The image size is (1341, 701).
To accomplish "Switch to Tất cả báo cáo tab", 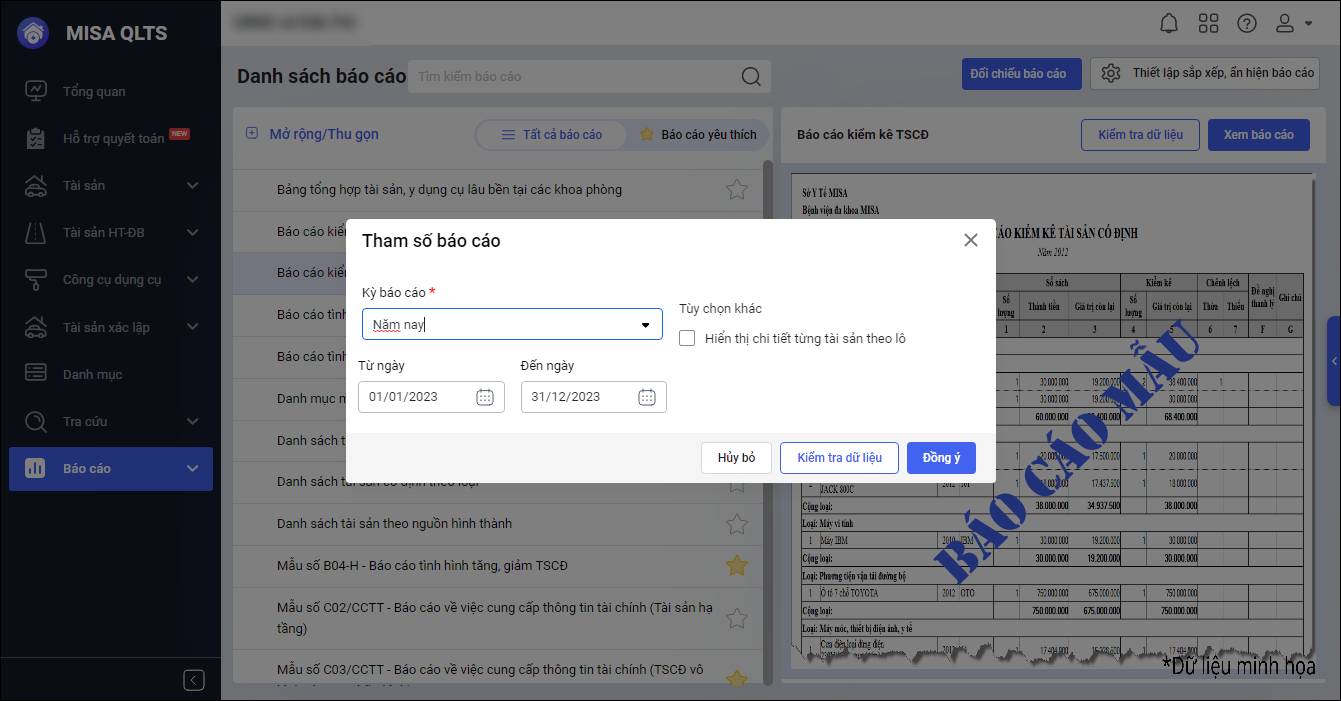I will pyautogui.click(x=552, y=134).
